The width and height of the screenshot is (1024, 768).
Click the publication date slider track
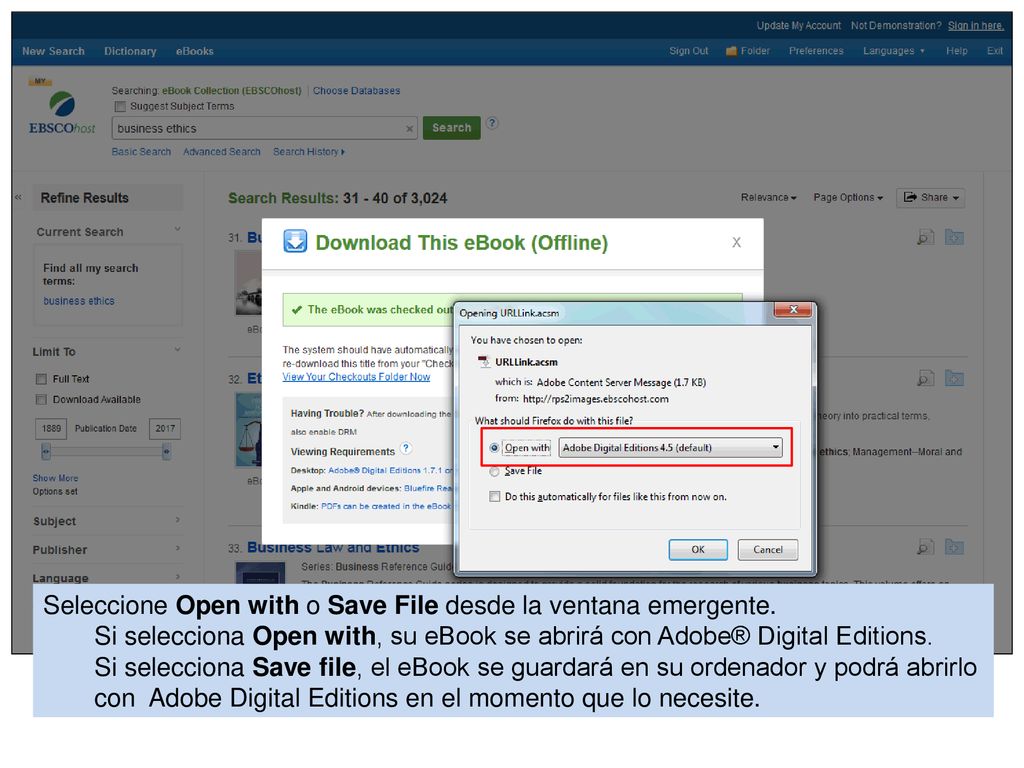[x=106, y=451]
